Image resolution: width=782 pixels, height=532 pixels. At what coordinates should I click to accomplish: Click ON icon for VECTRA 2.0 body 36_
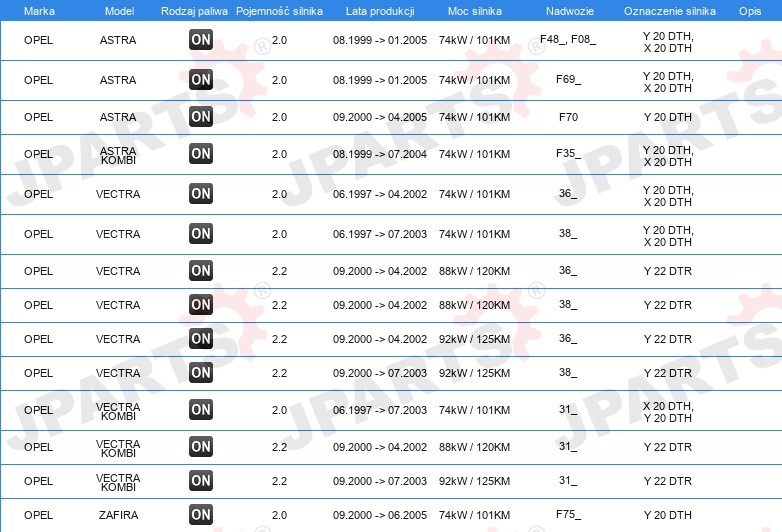point(201,193)
